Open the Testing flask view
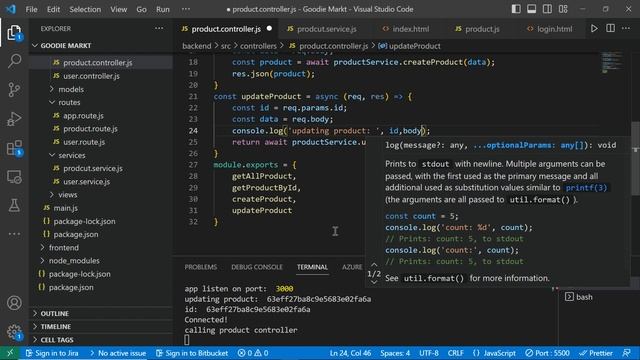The width and height of the screenshot is (640, 360). click(x=14, y=205)
